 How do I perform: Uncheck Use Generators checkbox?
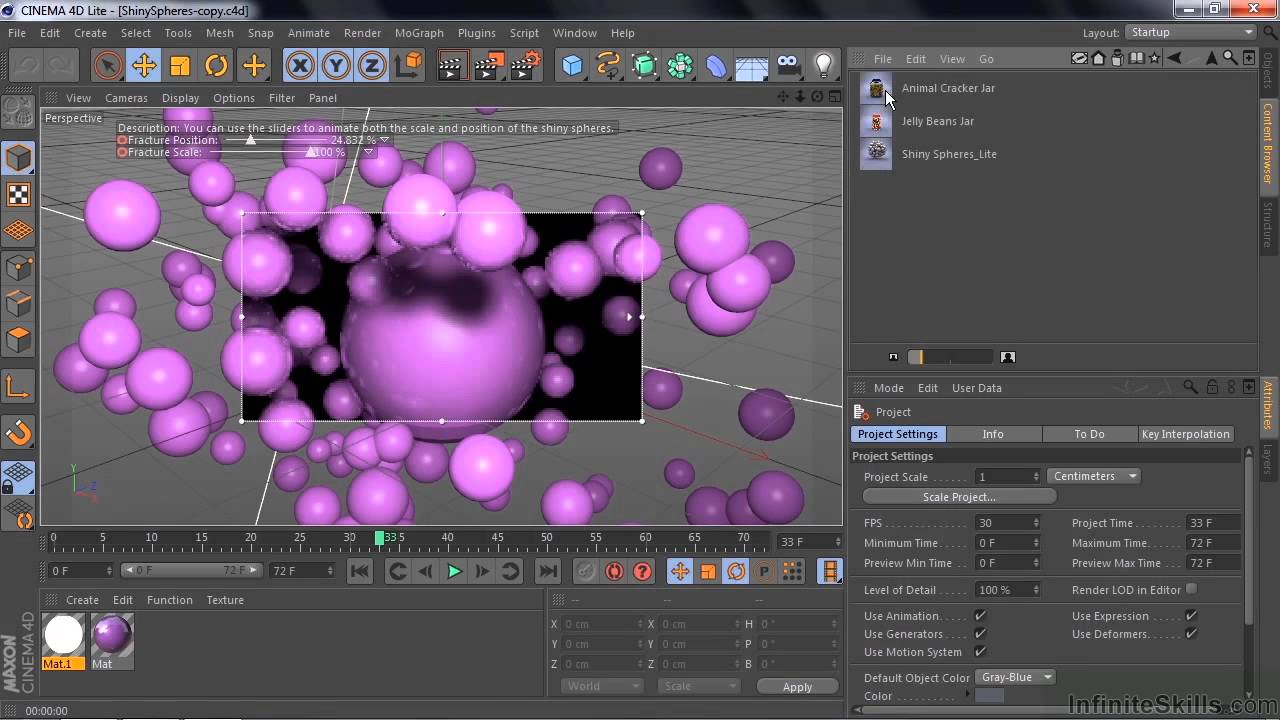click(x=980, y=634)
